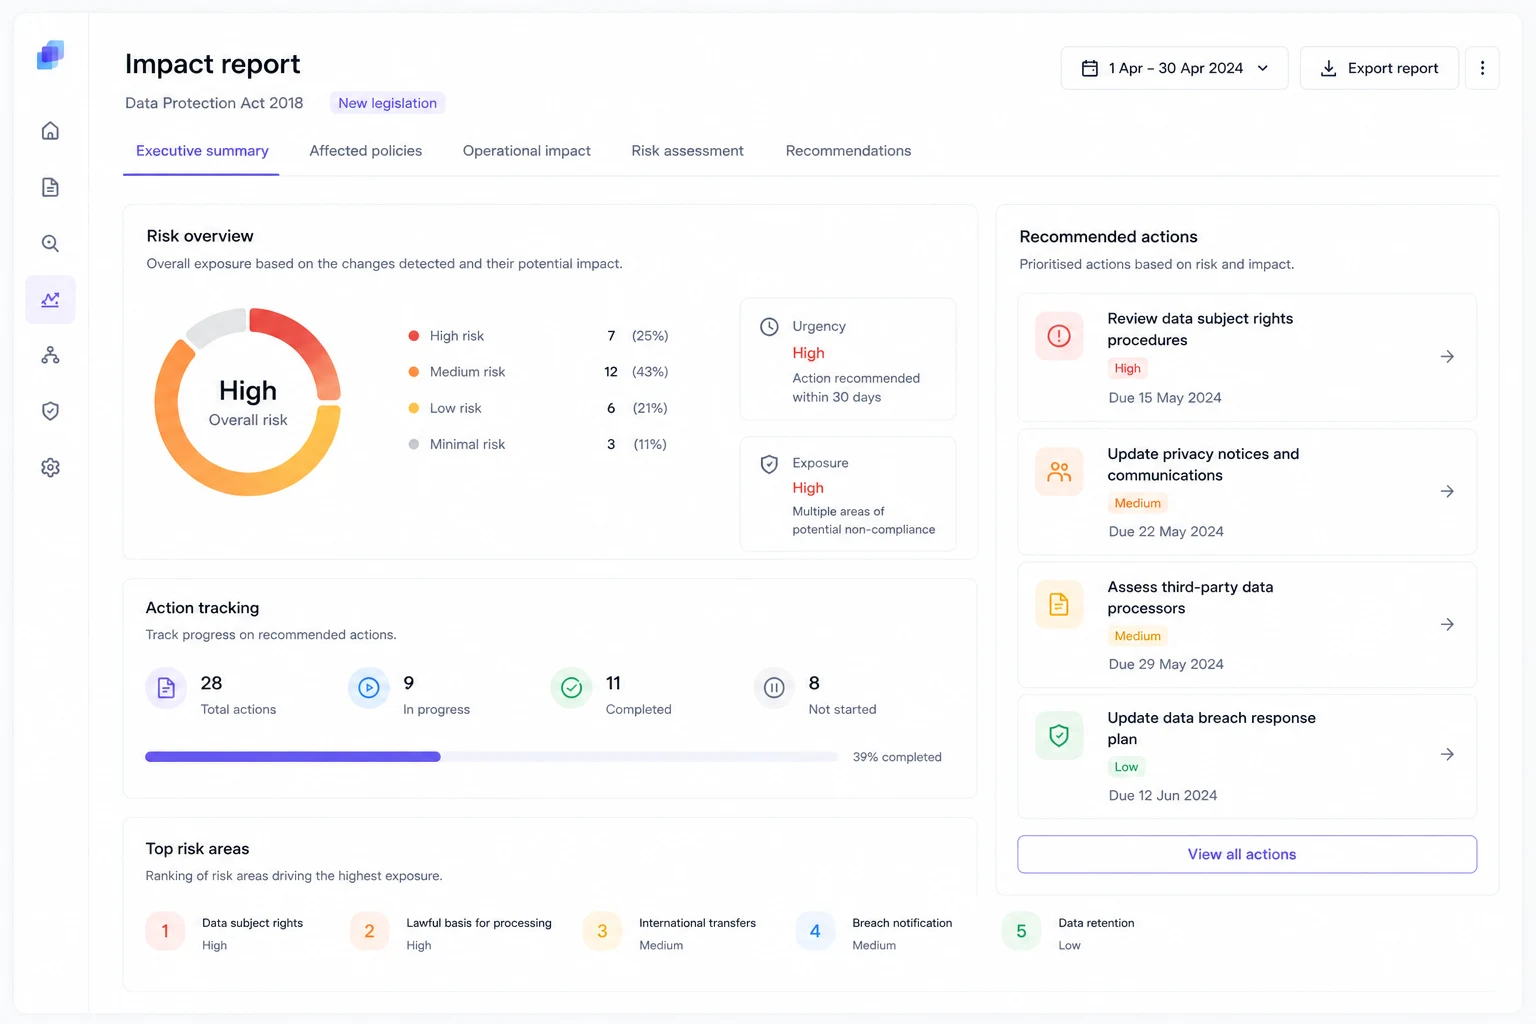Open arrow for Update privacy notices and communications

[x=1447, y=492]
